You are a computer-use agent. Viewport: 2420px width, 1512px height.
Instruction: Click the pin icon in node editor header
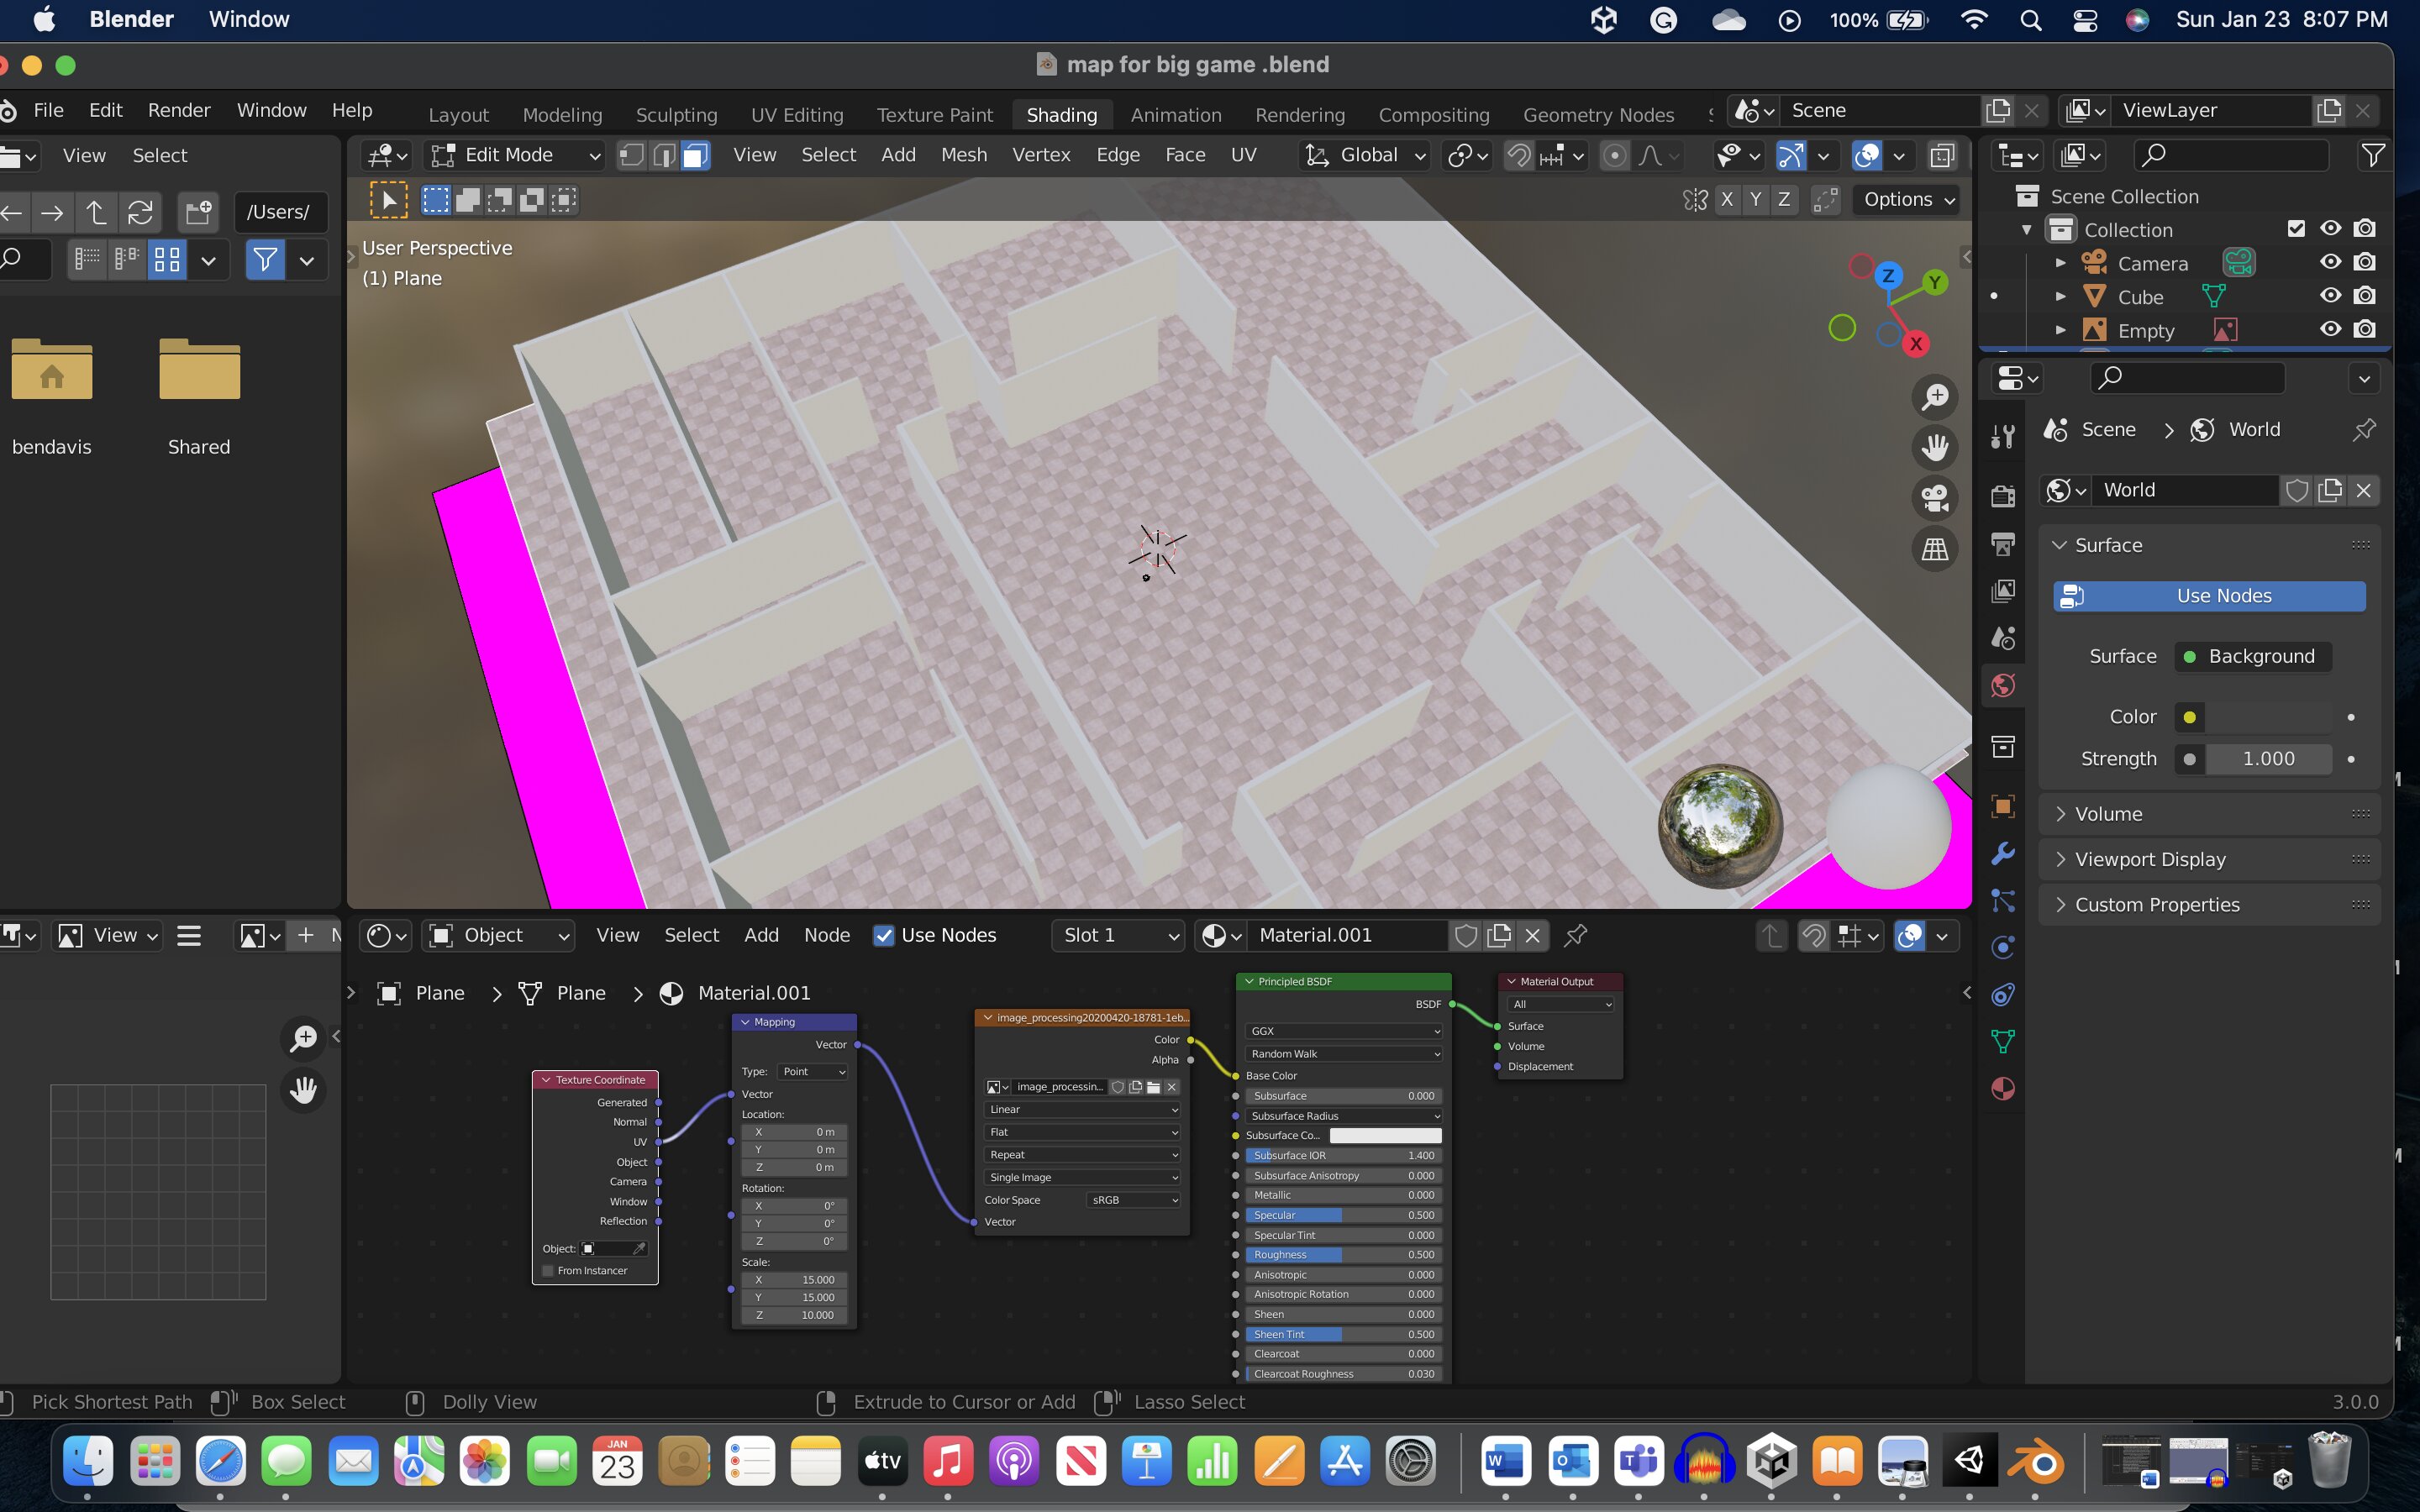pos(1576,935)
